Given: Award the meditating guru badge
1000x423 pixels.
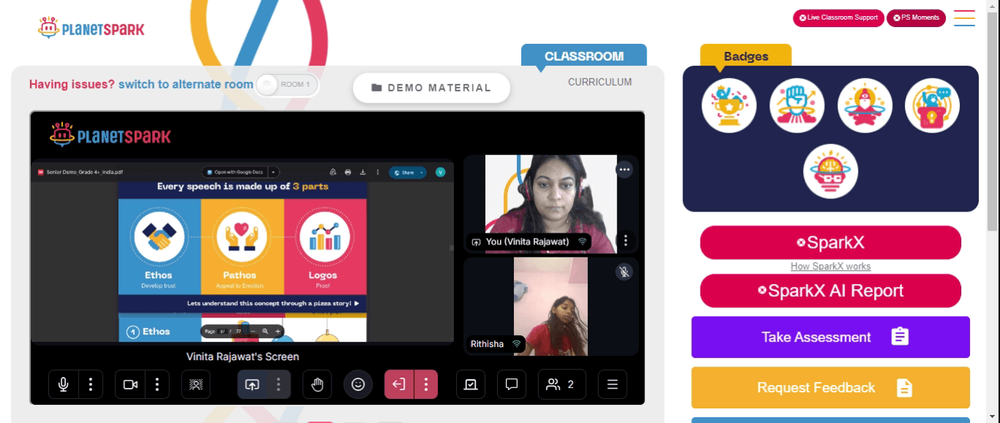Looking at the screenshot, I should 864,106.
